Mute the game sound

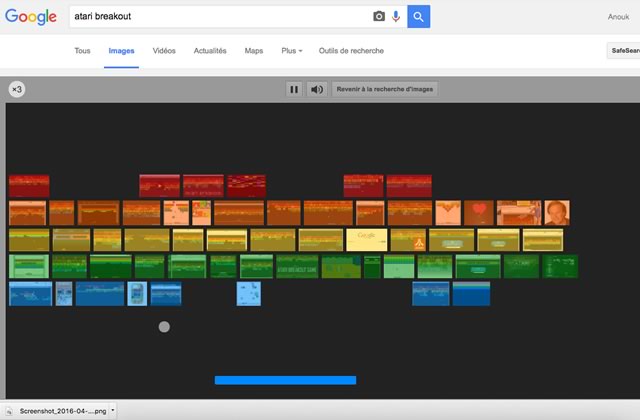(317, 89)
